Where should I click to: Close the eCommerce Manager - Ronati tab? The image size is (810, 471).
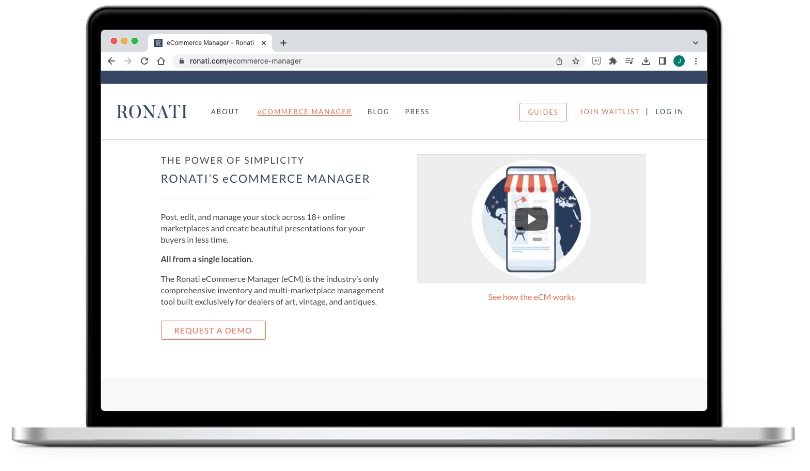263,43
